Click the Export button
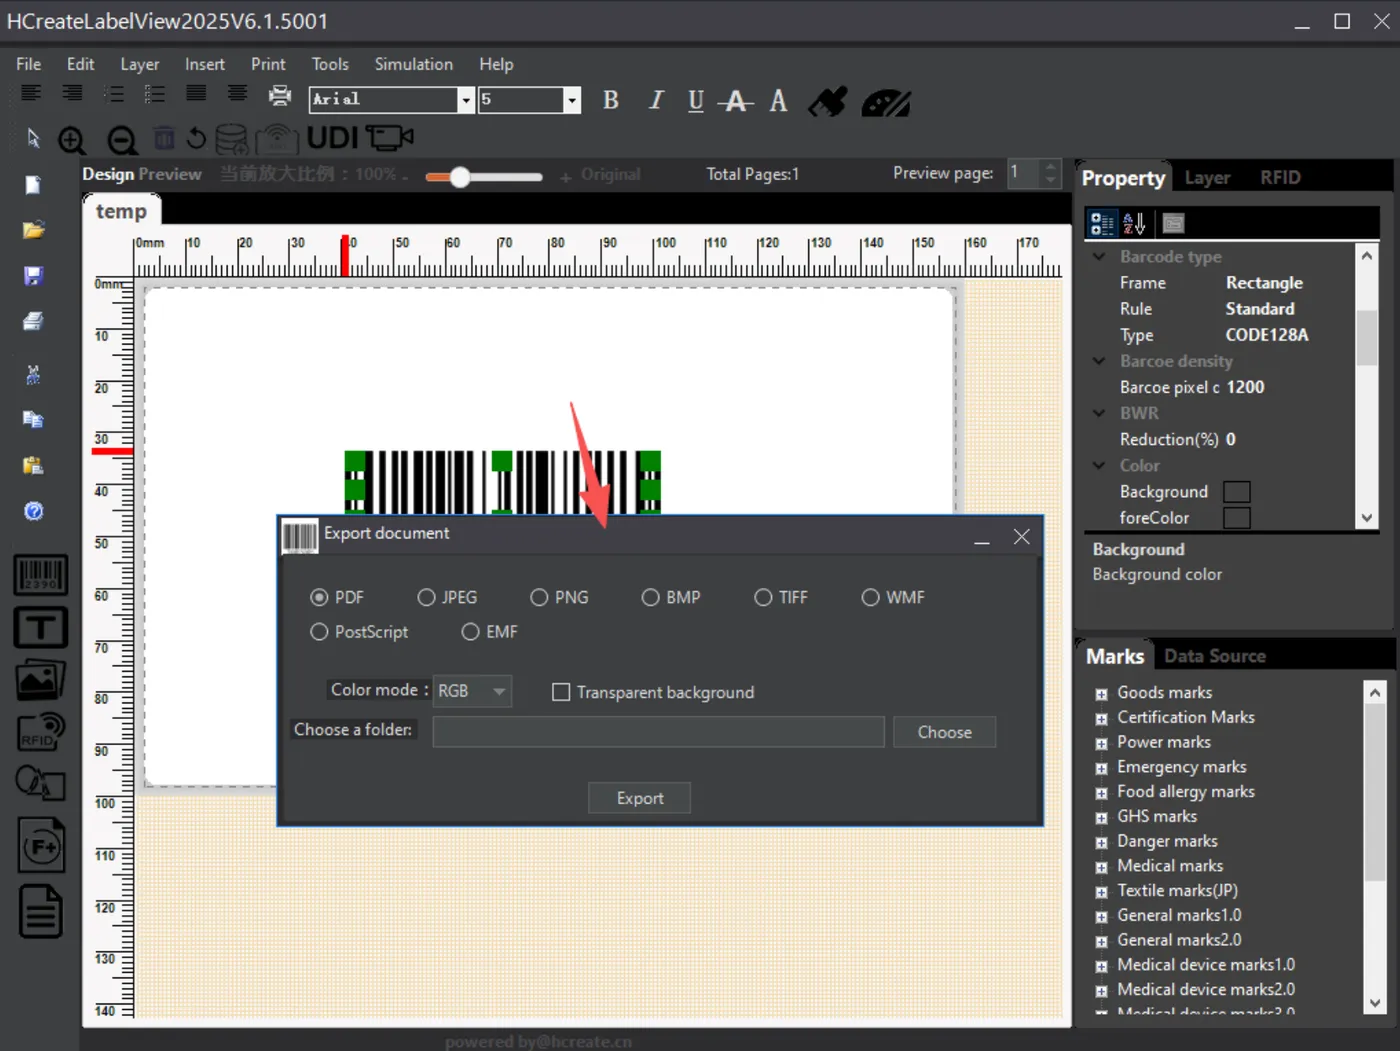 tap(639, 798)
